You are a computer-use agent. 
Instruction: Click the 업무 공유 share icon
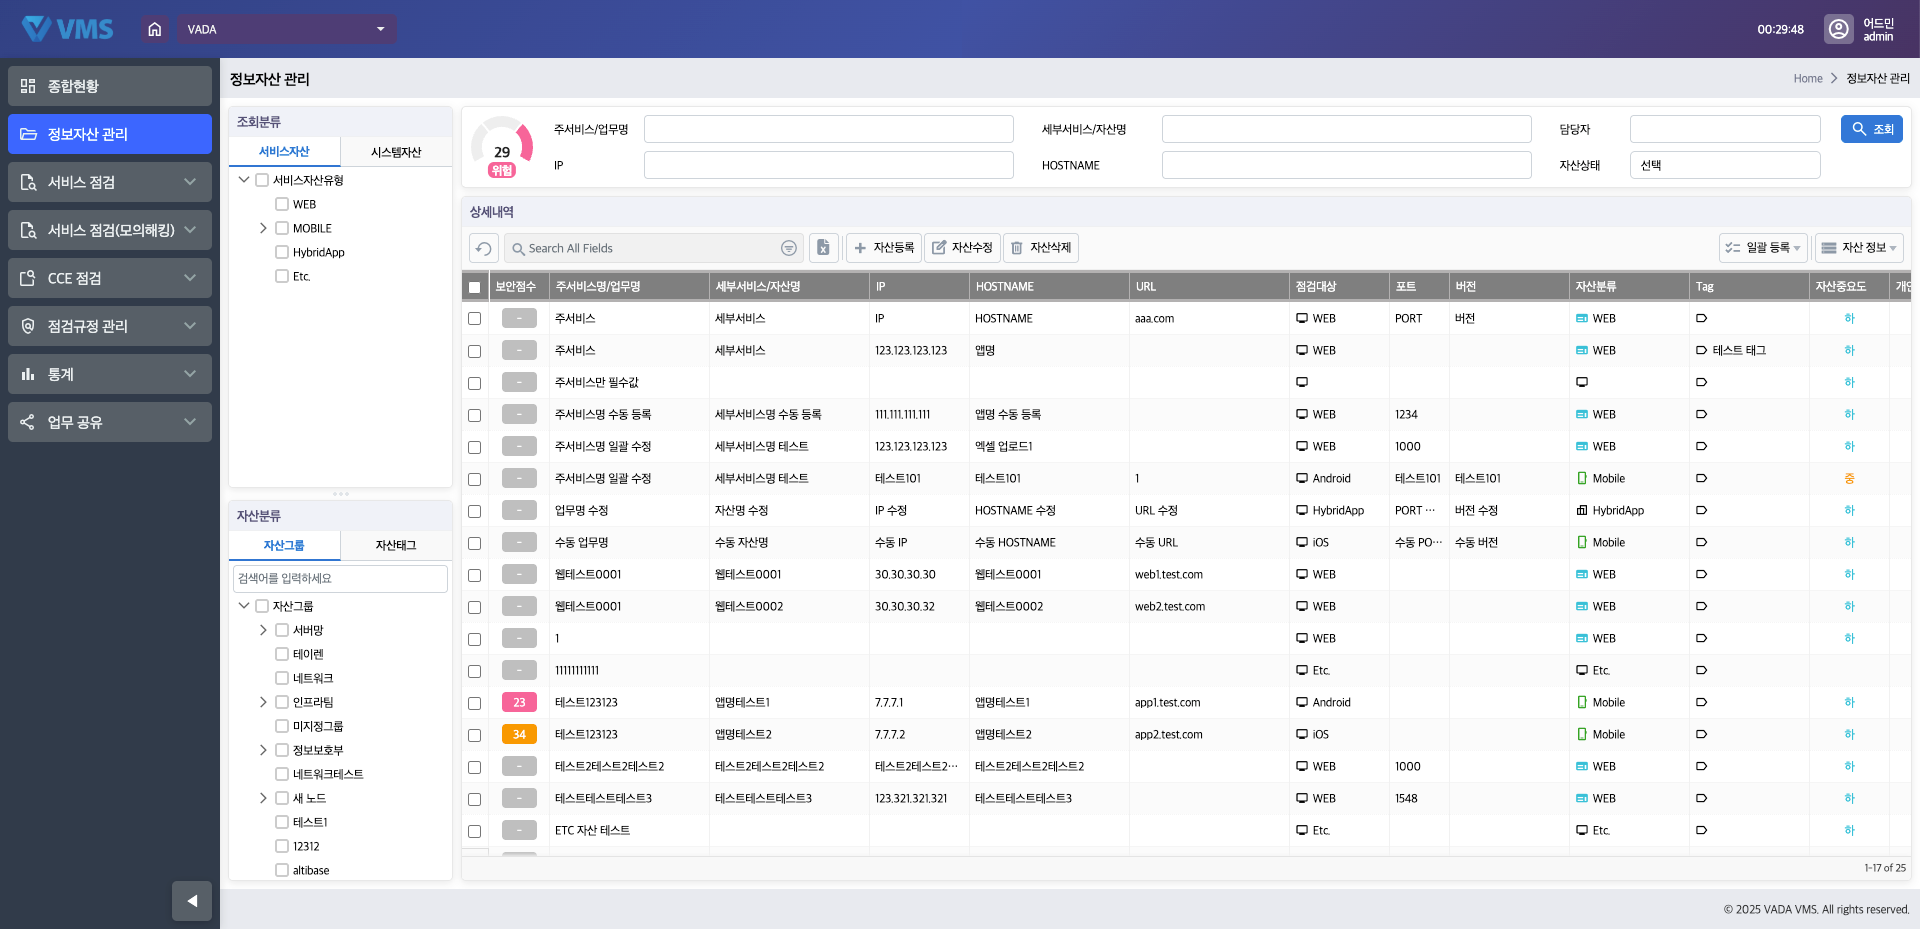28,422
